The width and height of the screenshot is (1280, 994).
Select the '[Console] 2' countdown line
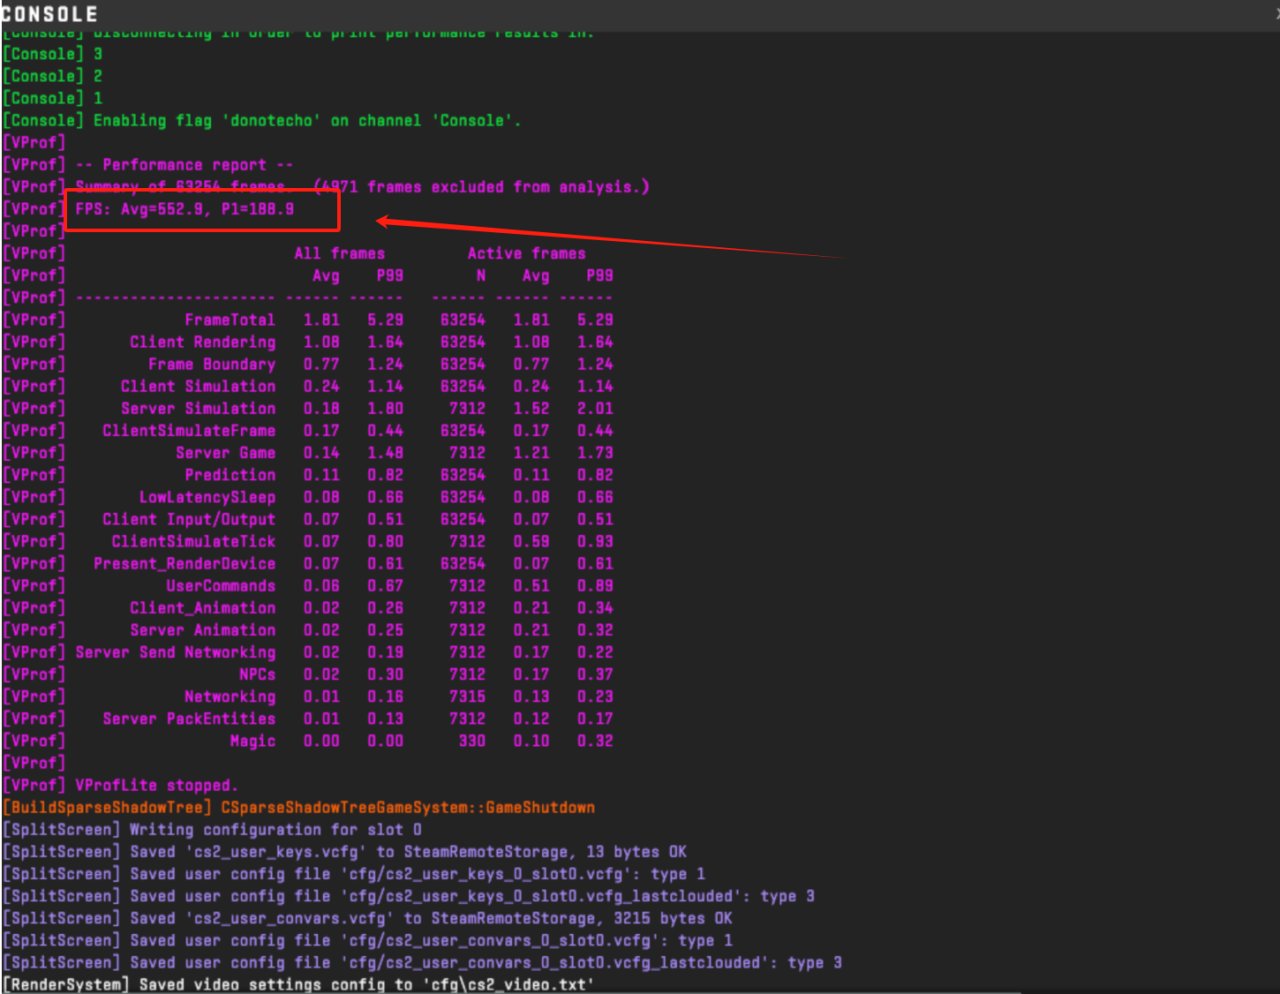(x=53, y=76)
